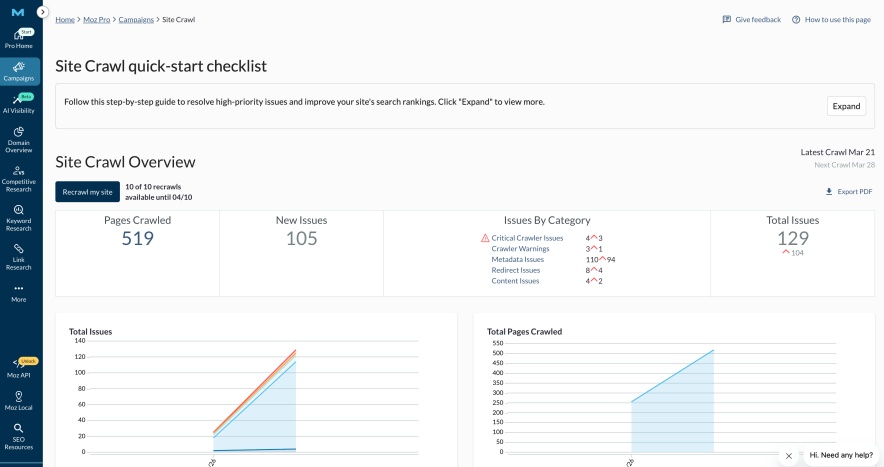The height and width of the screenshot is (467, 884).
Task: Click the Total Issues value 129
Action: point(793,239)
